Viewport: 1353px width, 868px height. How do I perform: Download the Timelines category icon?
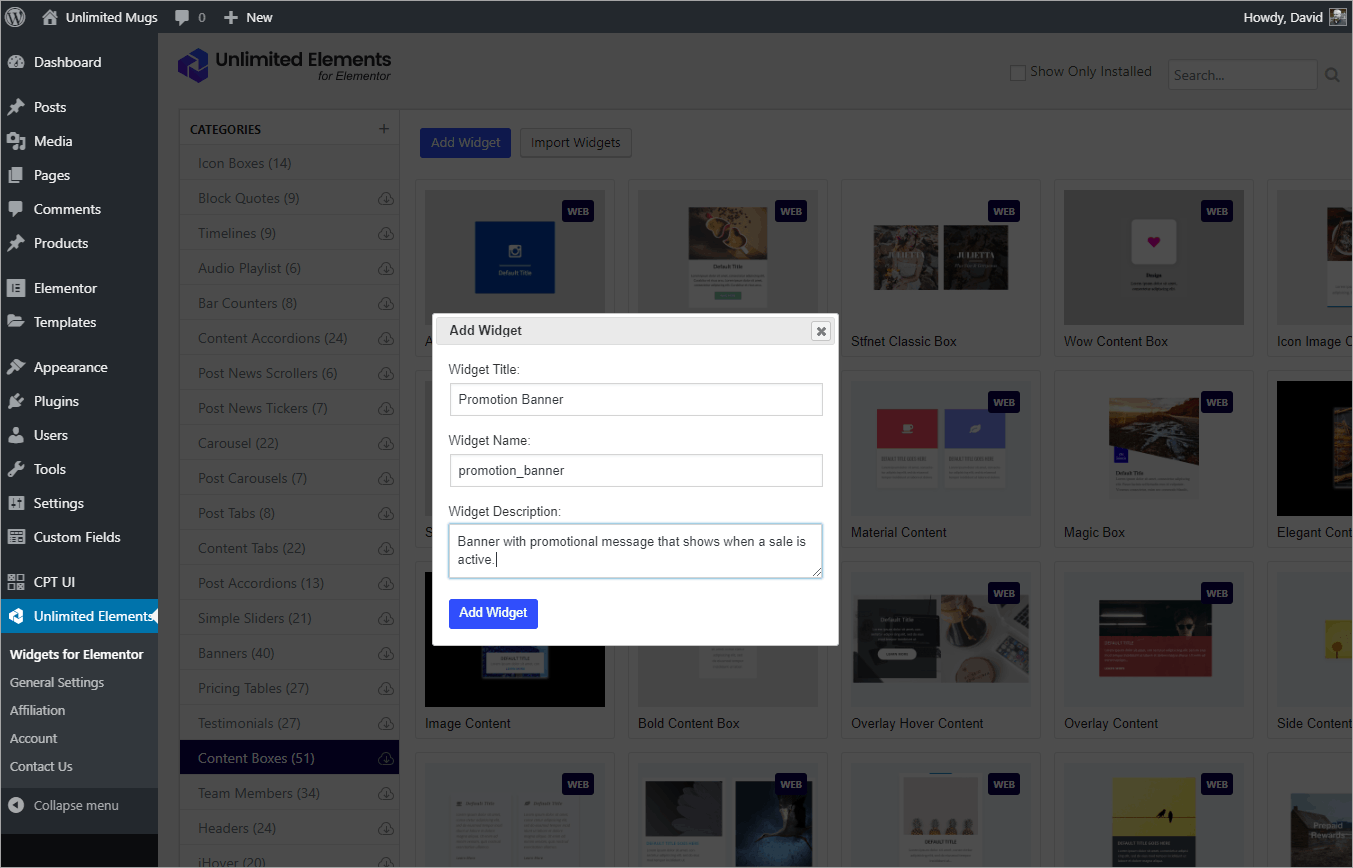[385, 234]
